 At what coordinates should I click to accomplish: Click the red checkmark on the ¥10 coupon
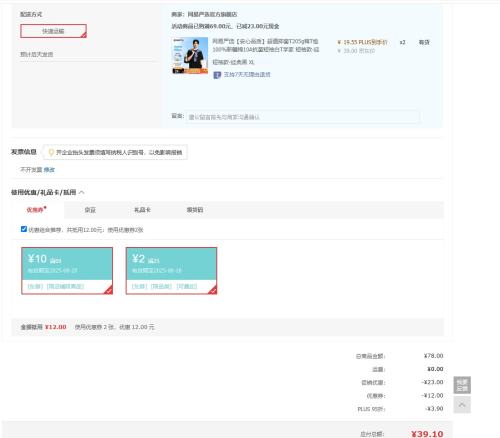click(x=108, y=290)
